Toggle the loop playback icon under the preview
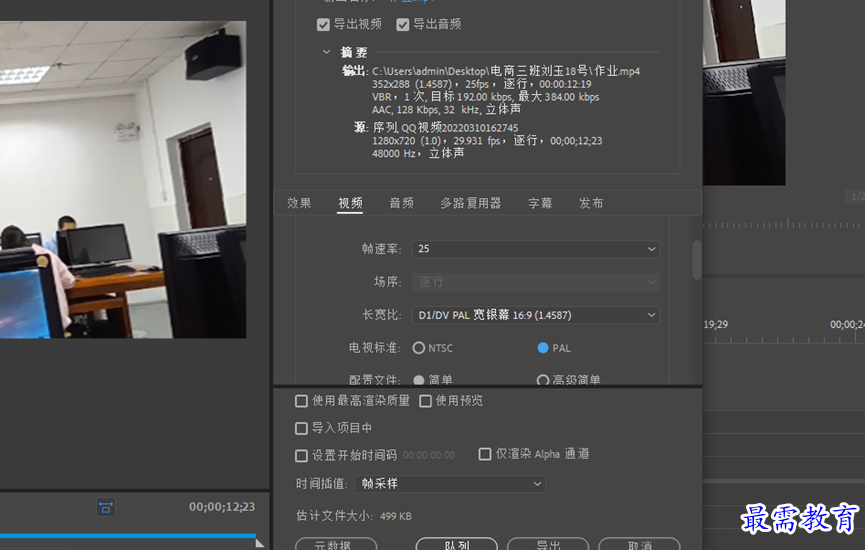 tap(106, 507)
